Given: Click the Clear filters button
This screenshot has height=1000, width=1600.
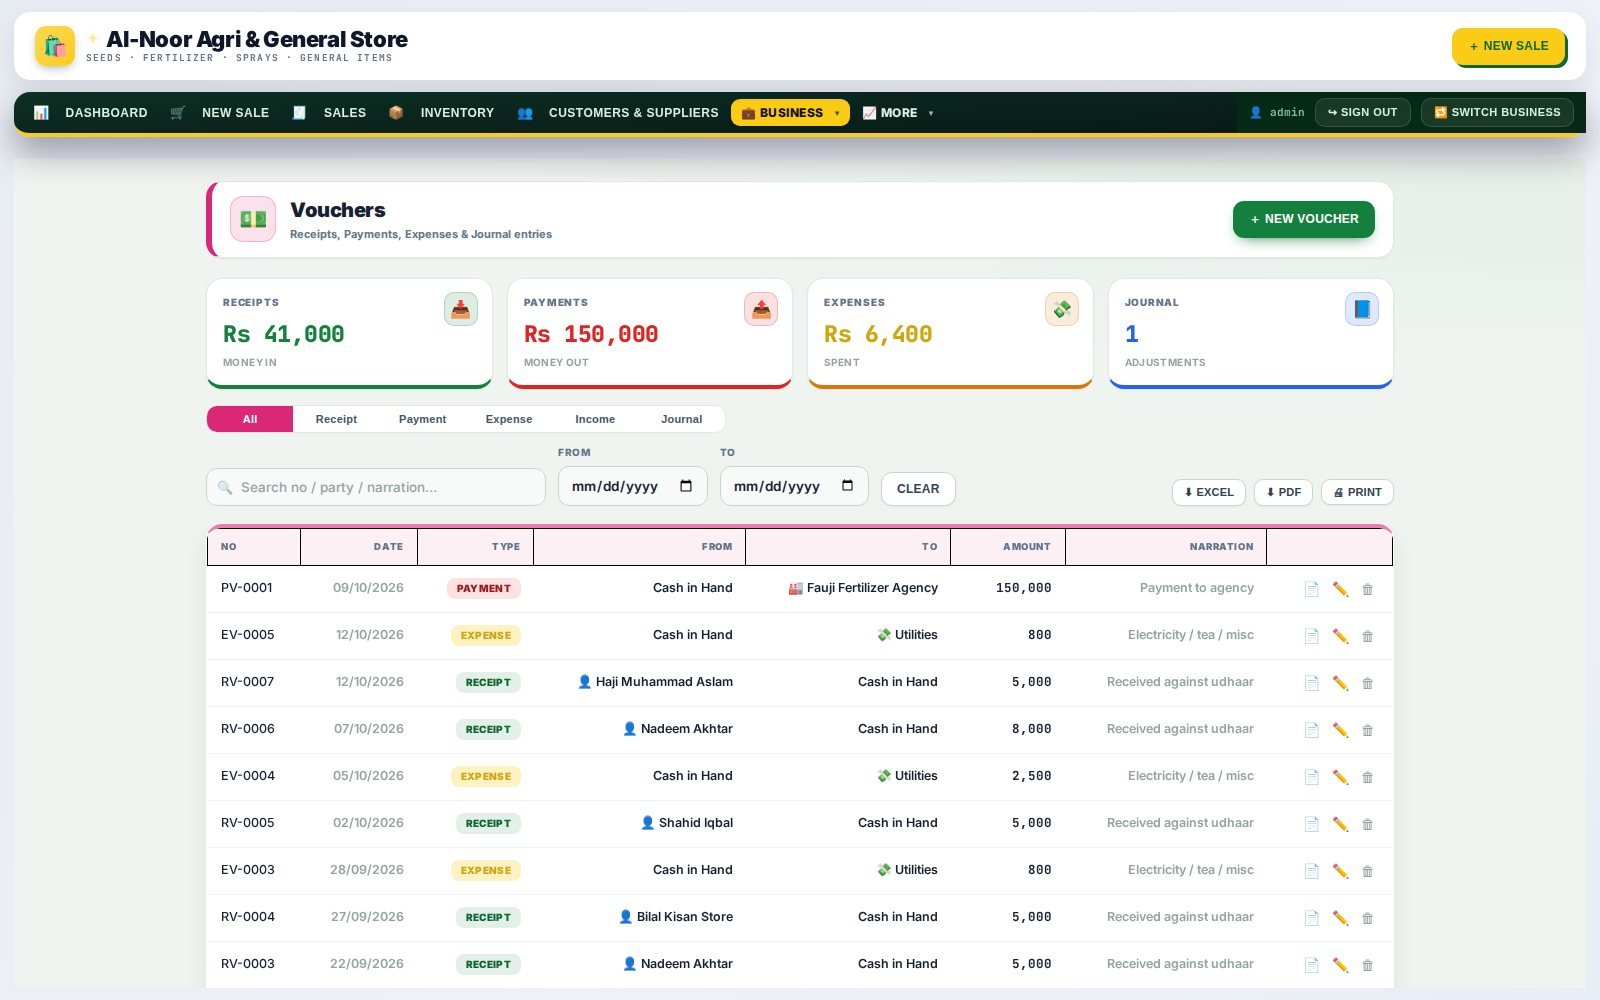Looking at the screenshot, I should click(x=917, y=489).
